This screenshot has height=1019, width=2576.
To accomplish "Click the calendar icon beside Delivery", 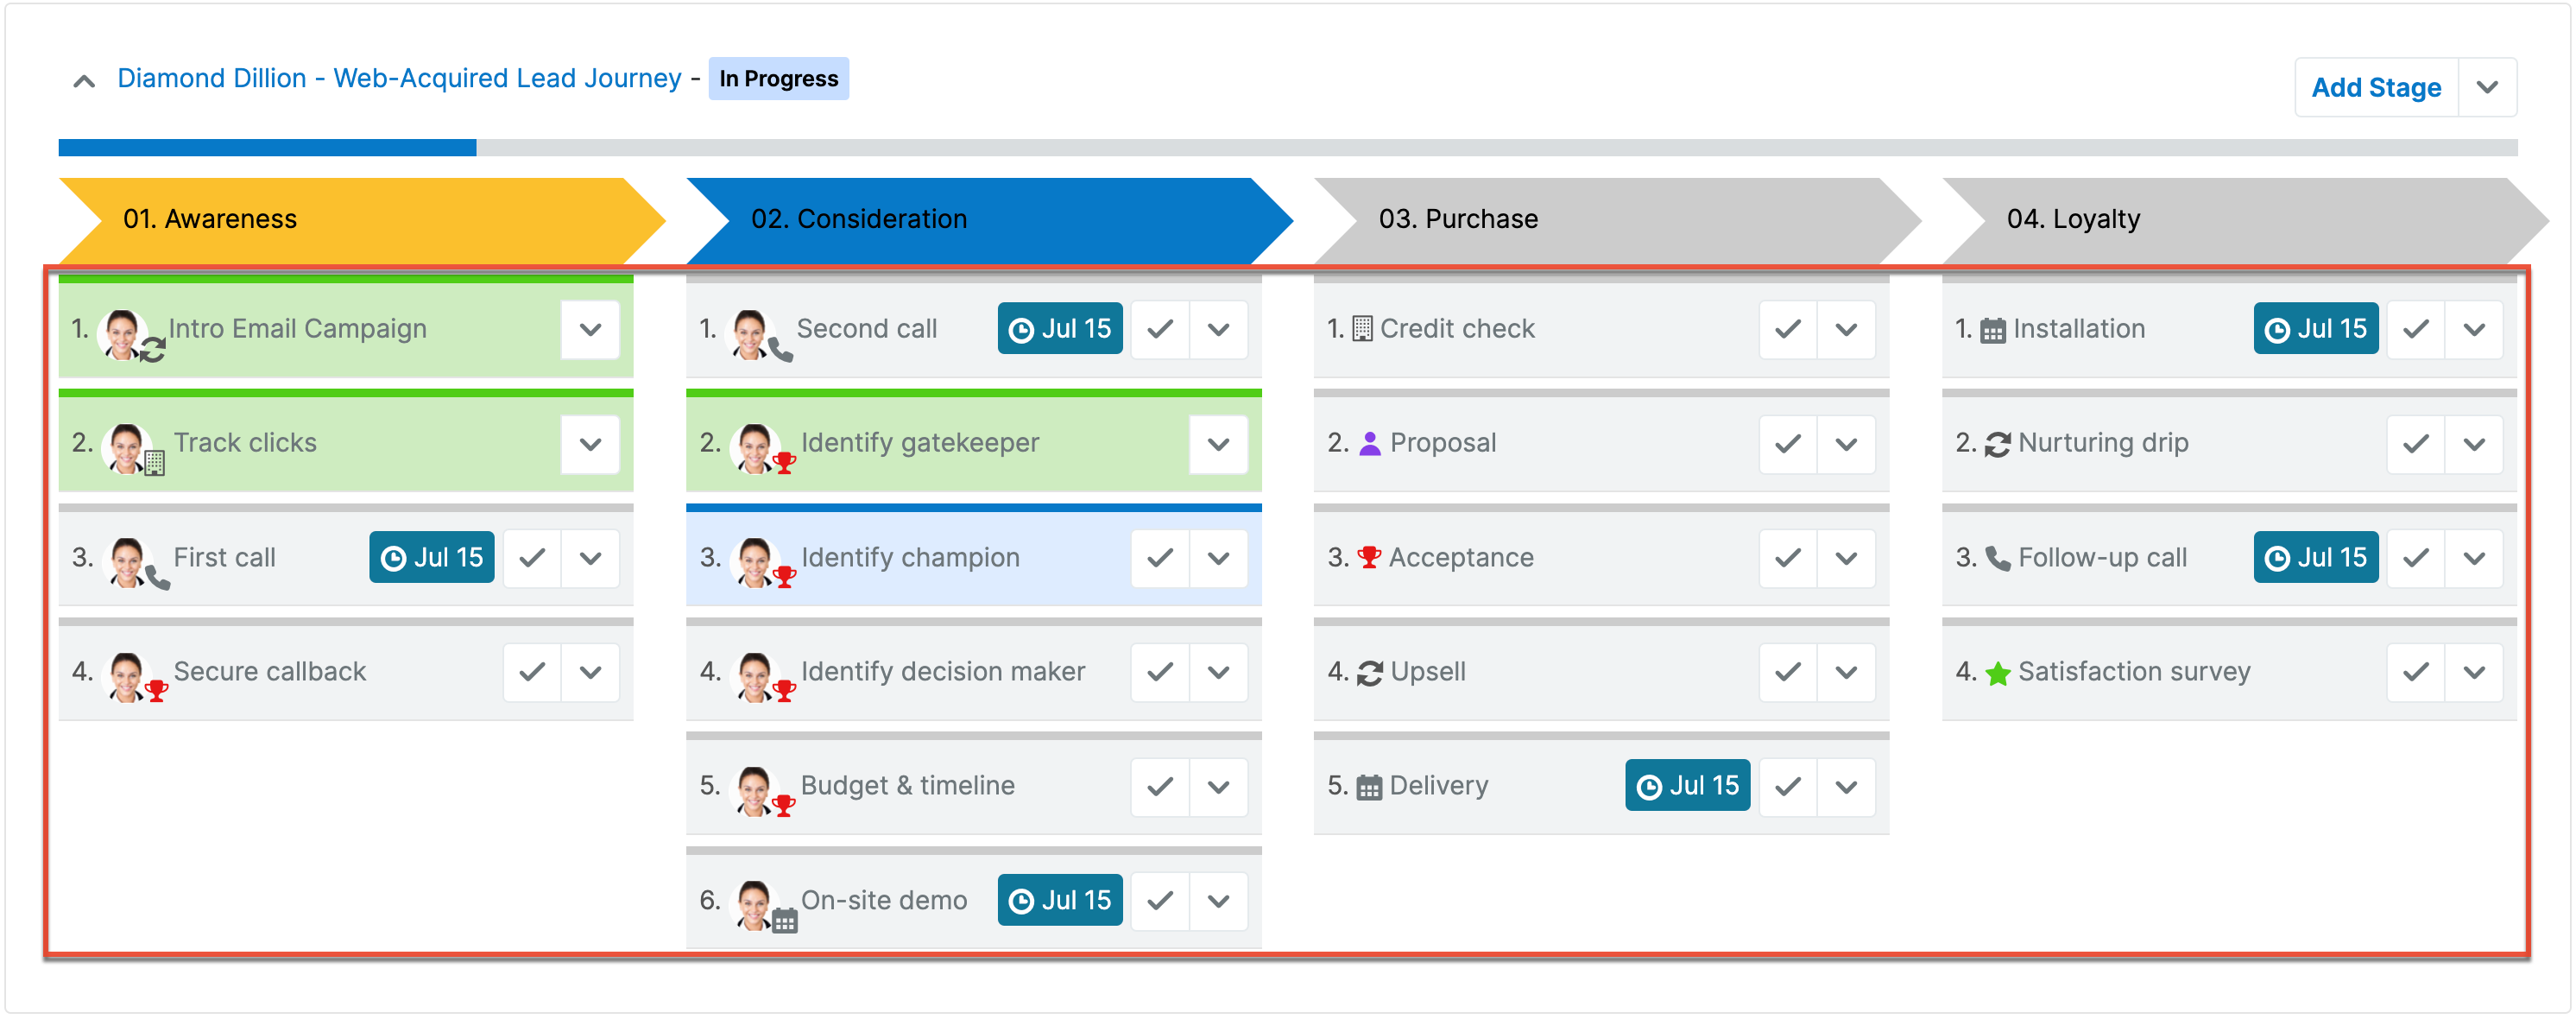I will [x=1368, y=787].
